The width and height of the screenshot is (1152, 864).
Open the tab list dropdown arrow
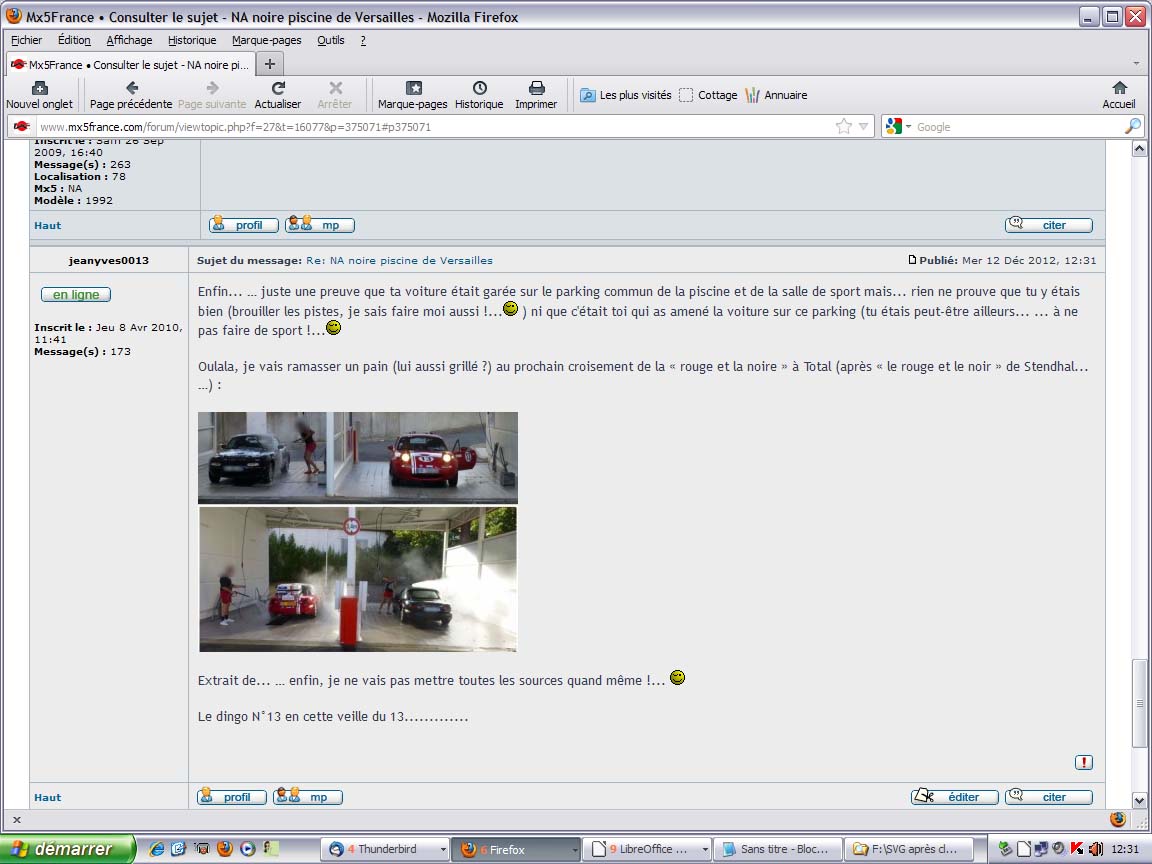[x=1136, y=64]
